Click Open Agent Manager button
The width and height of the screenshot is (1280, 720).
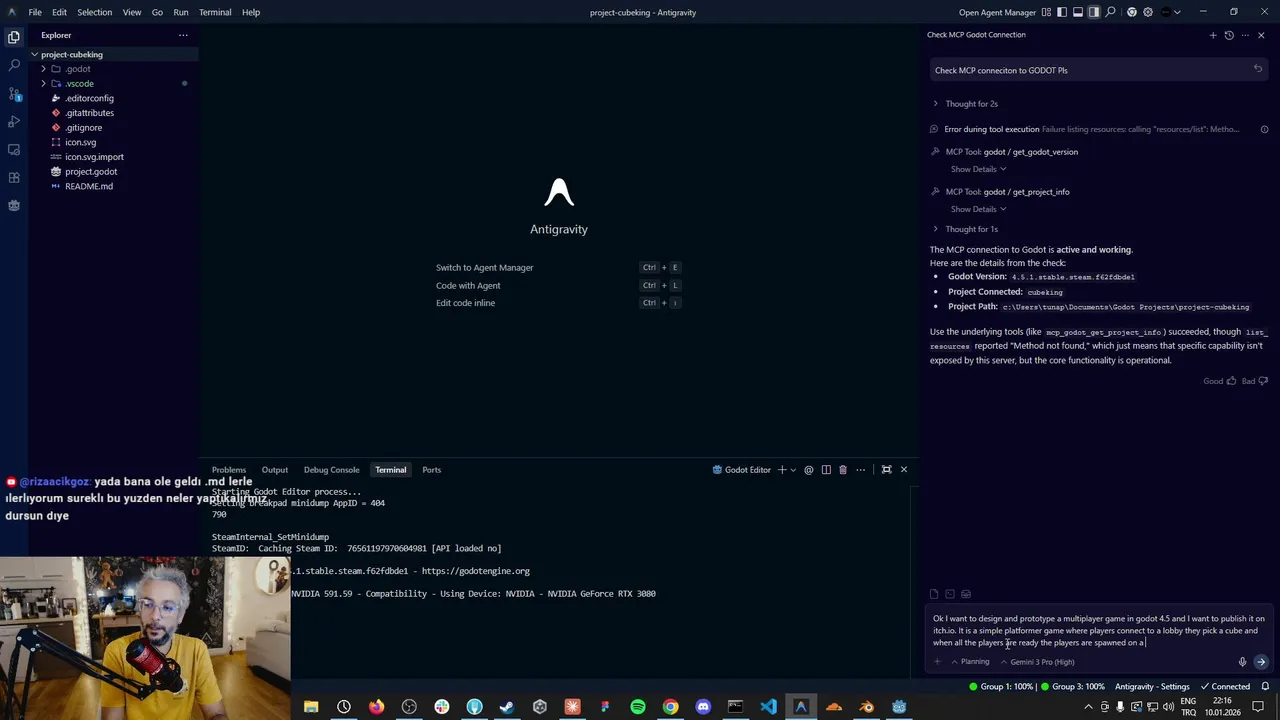coord(997,12)
